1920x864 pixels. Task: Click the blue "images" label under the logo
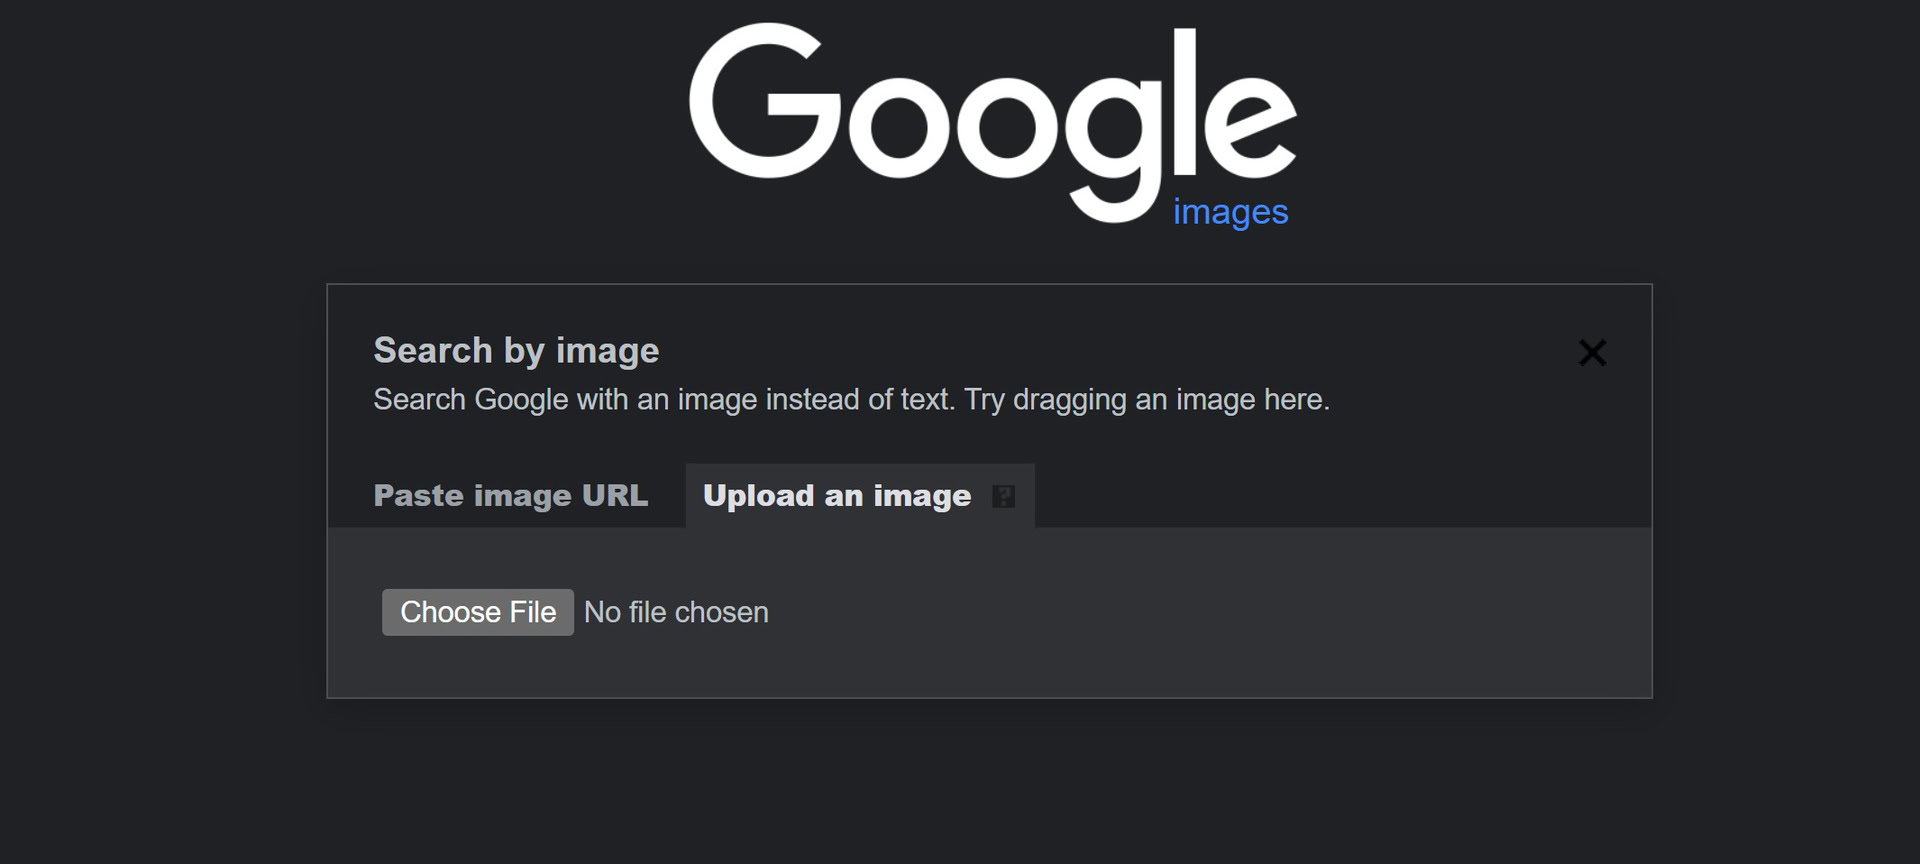1230,212
